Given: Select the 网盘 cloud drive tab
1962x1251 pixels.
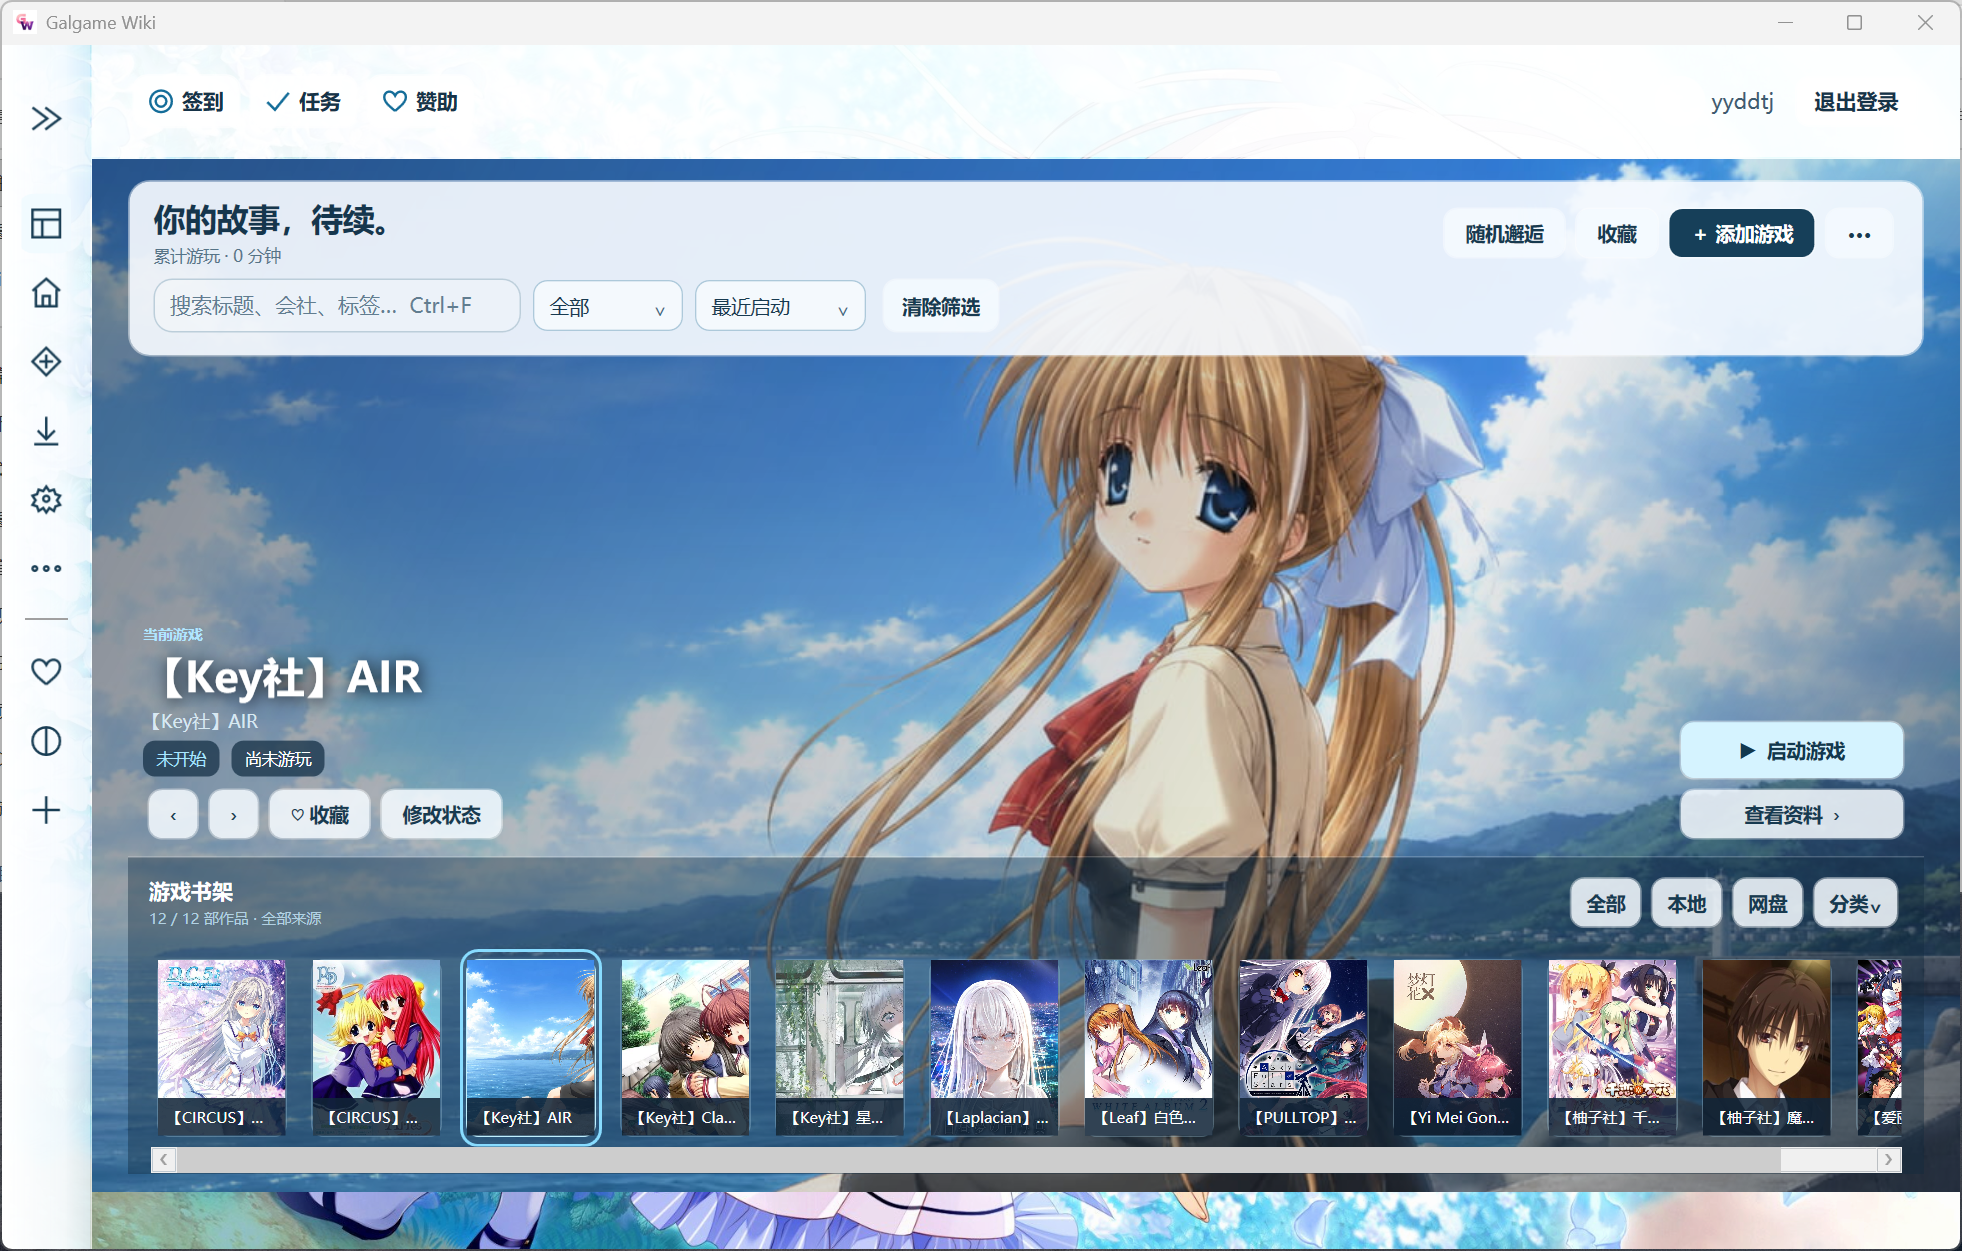Looking at the screenshot, I should [1768, 904].
